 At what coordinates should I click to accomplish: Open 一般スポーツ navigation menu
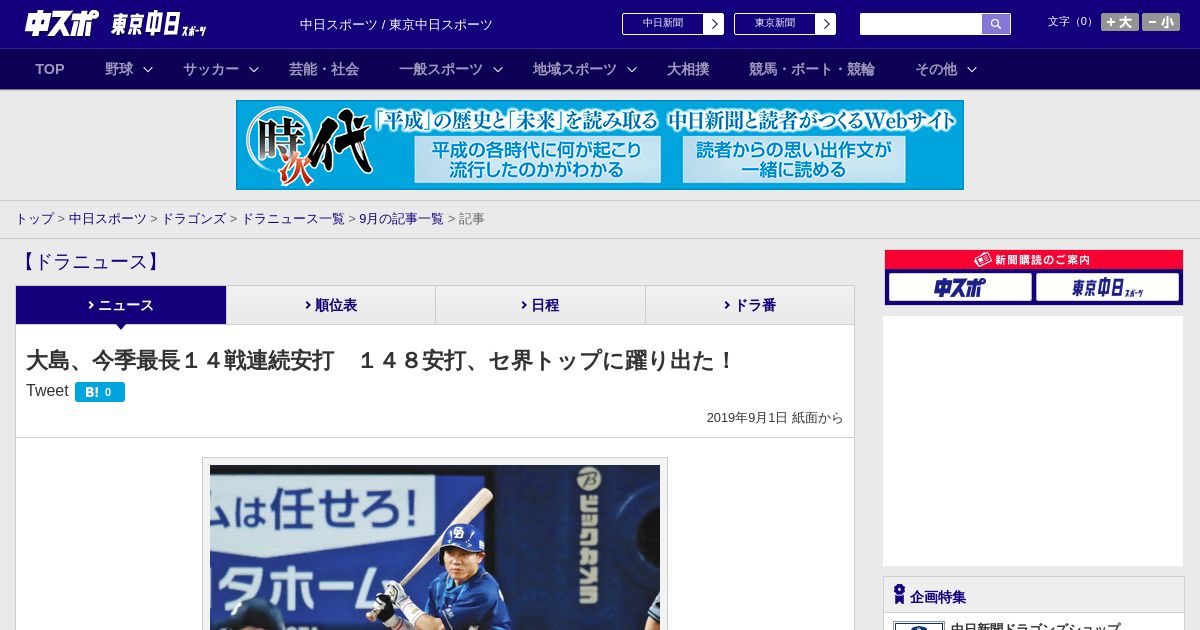click(441, 69)
